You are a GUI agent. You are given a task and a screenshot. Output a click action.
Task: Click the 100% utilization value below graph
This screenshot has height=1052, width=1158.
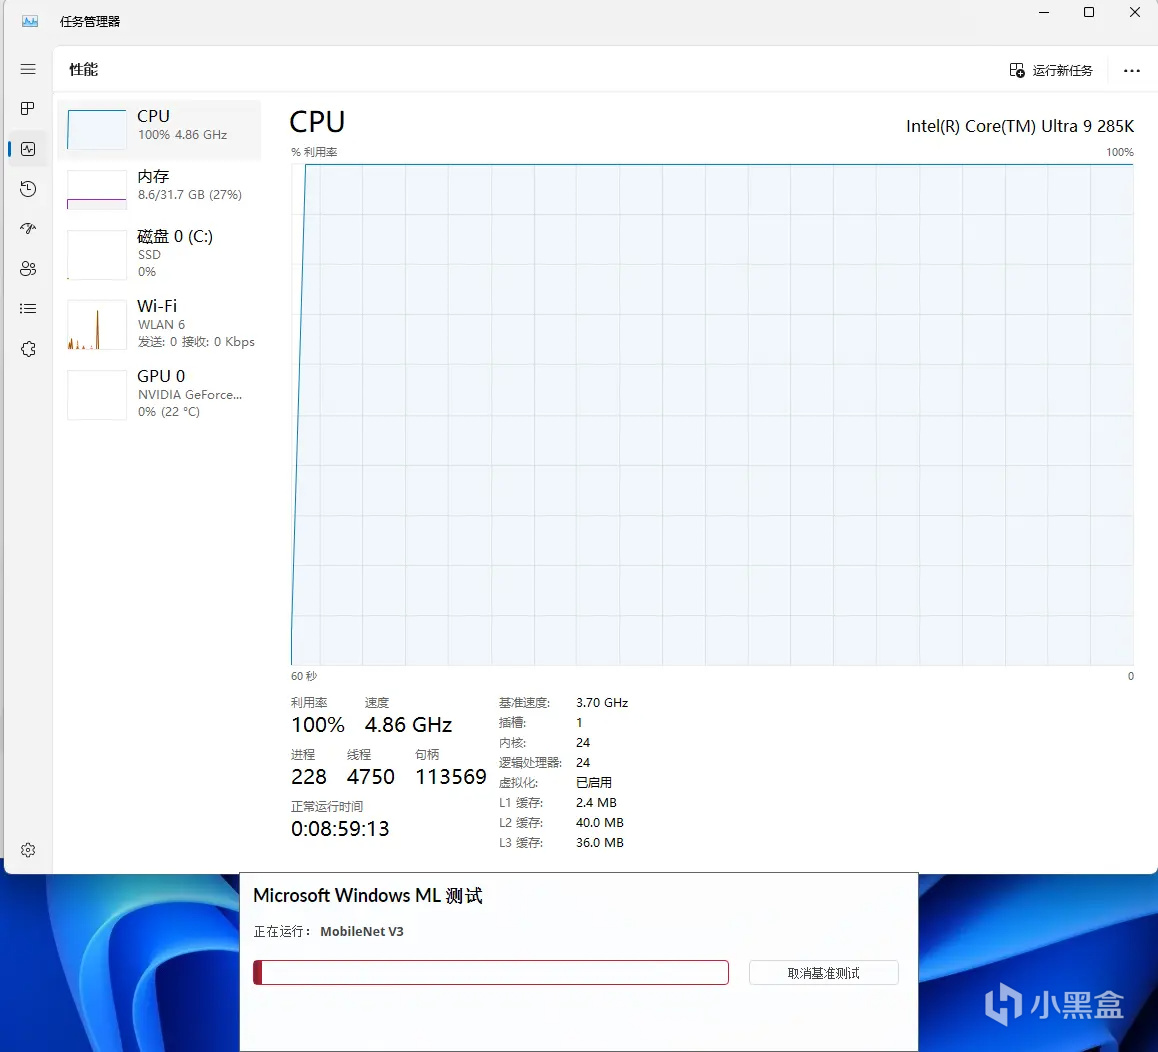318,725
